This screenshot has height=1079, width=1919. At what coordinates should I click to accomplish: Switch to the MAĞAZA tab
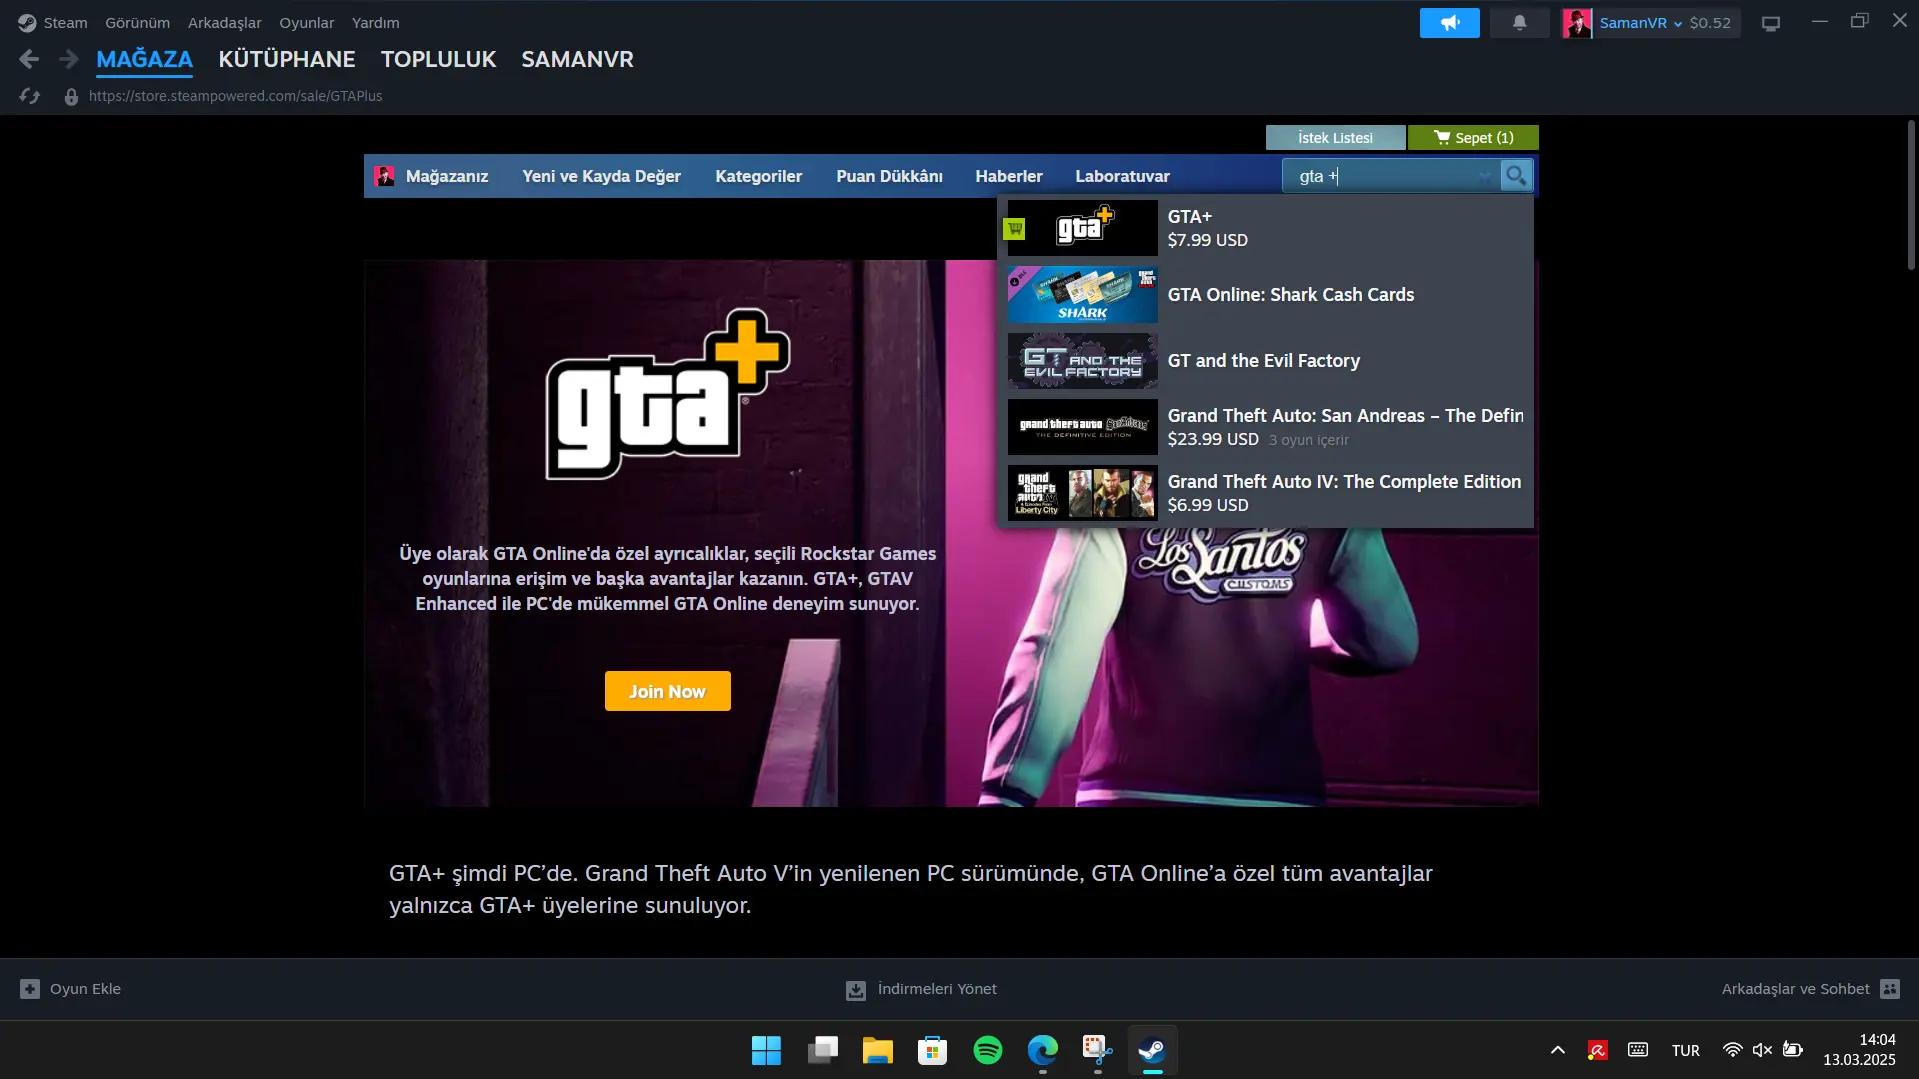pos(145,60)
